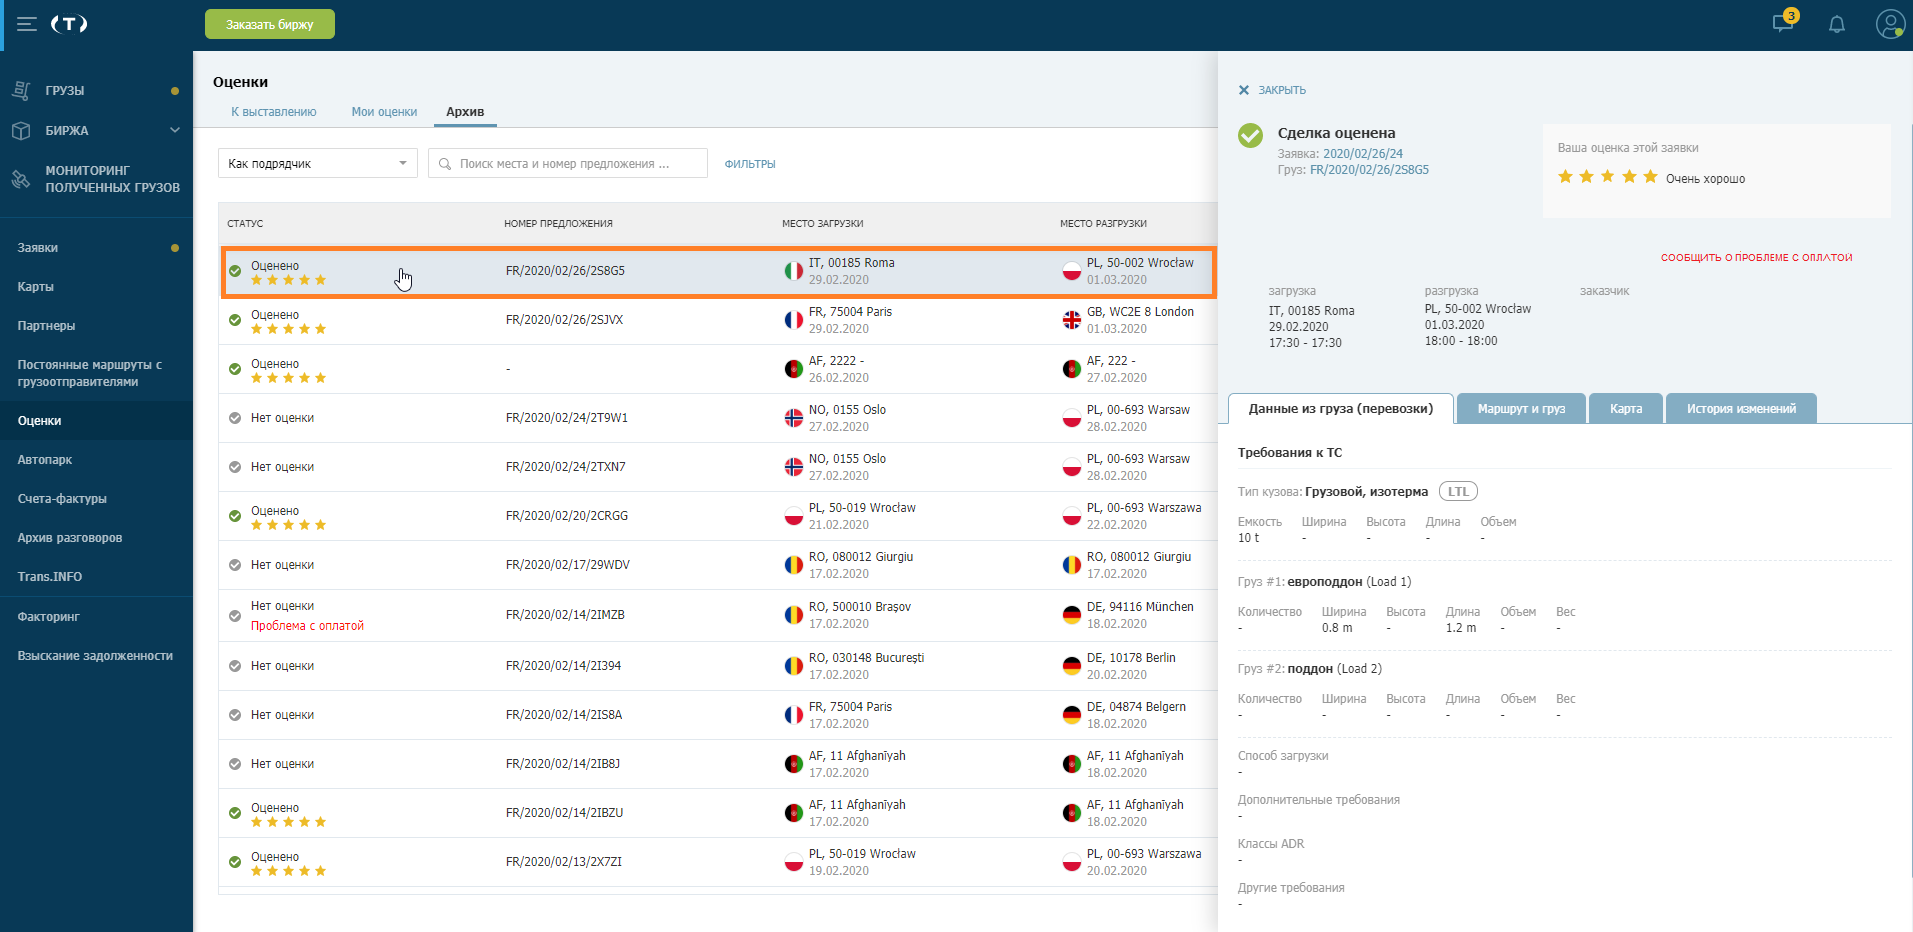This screenshot has width=1913, height=932.
Task: Click the Norway flag in FR/2020/02/24/2T9W1 row
Action: pyautogui.click(x=794, y=418)
